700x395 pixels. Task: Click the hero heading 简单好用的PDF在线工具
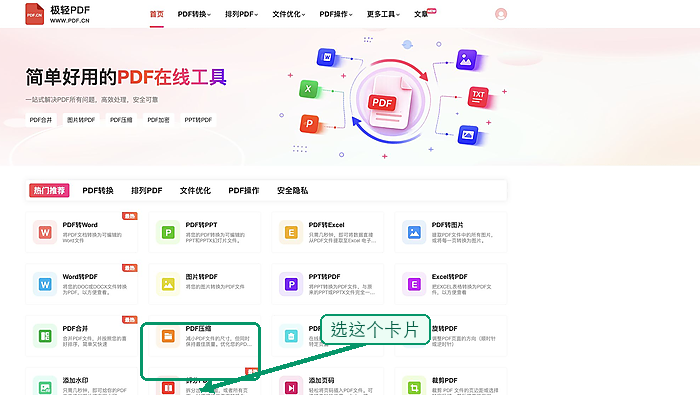pyautogui.click(x=126, y=77)
